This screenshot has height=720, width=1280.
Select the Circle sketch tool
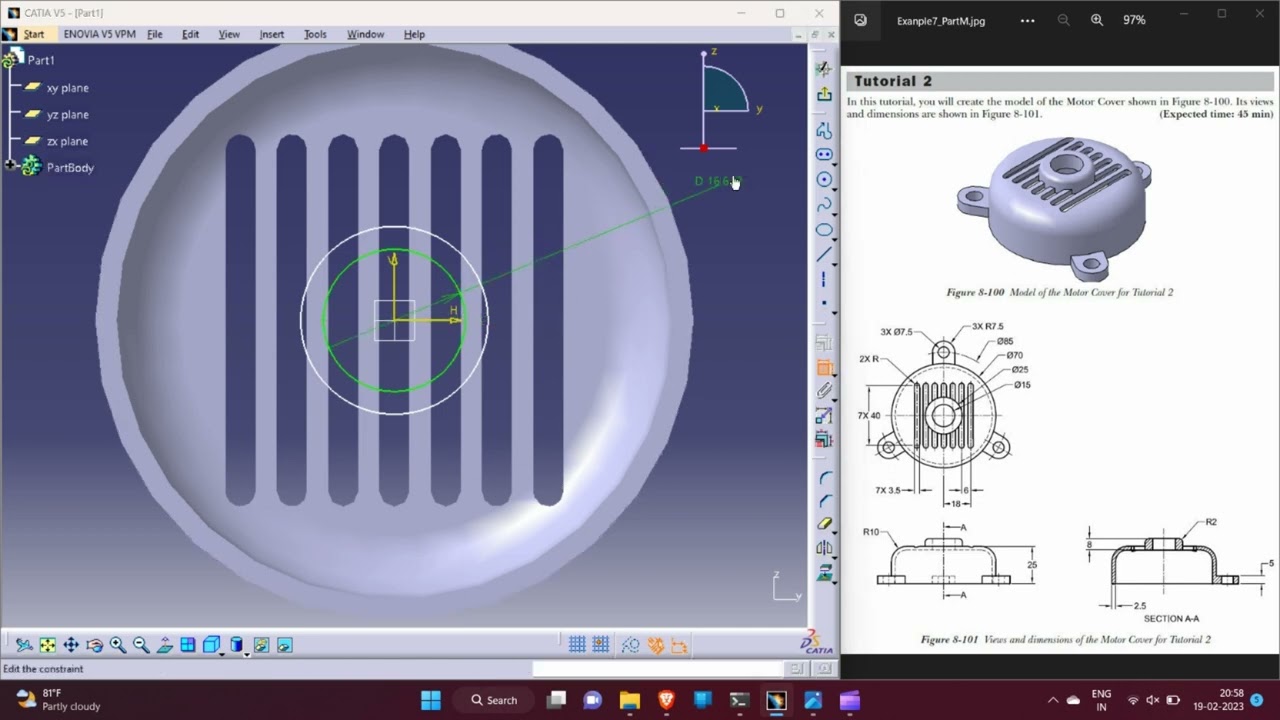tap(824, 180)
